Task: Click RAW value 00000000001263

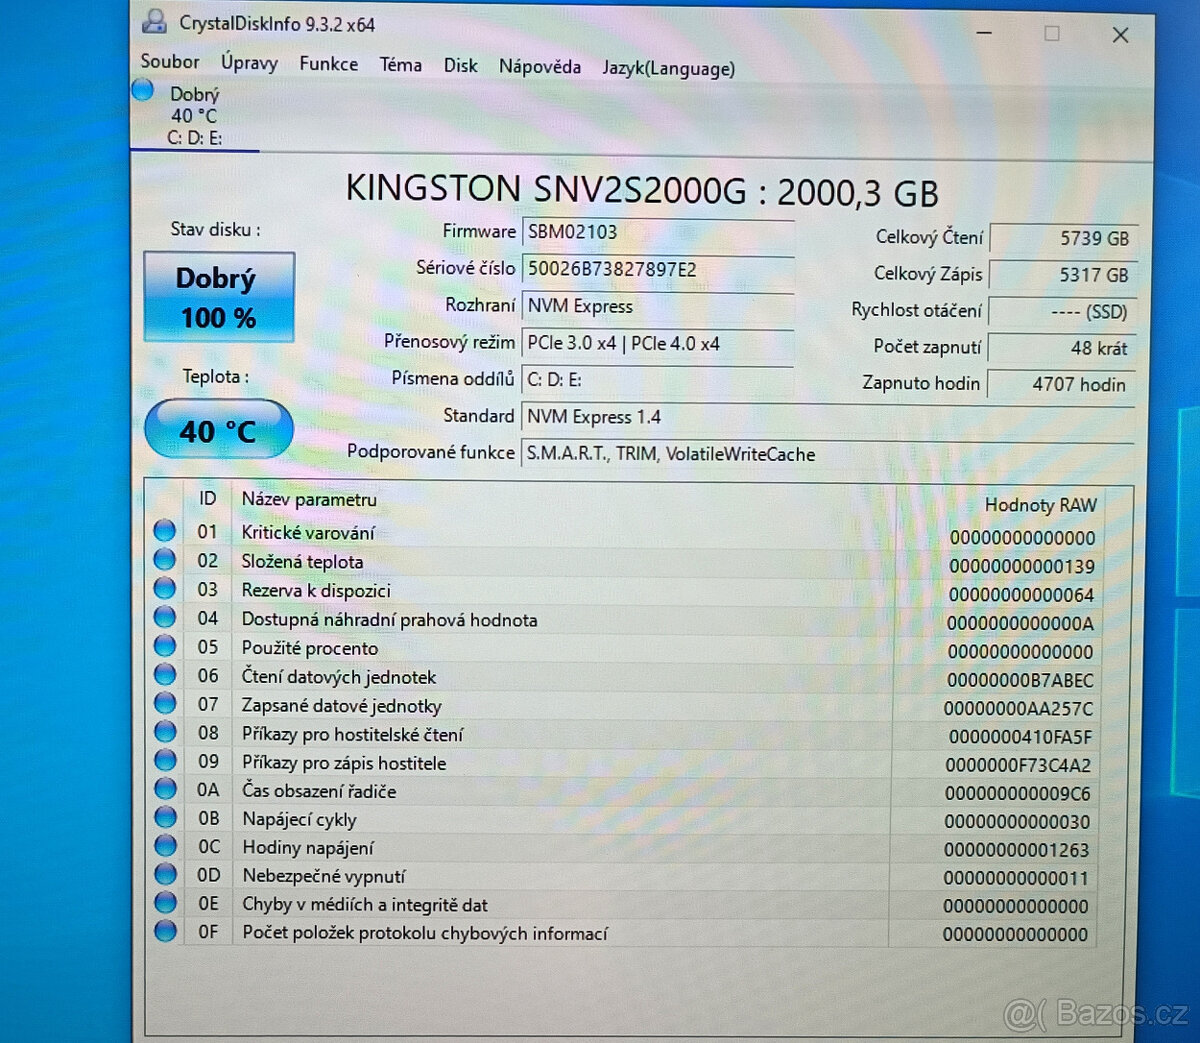Action: (x=1017, y=850)
